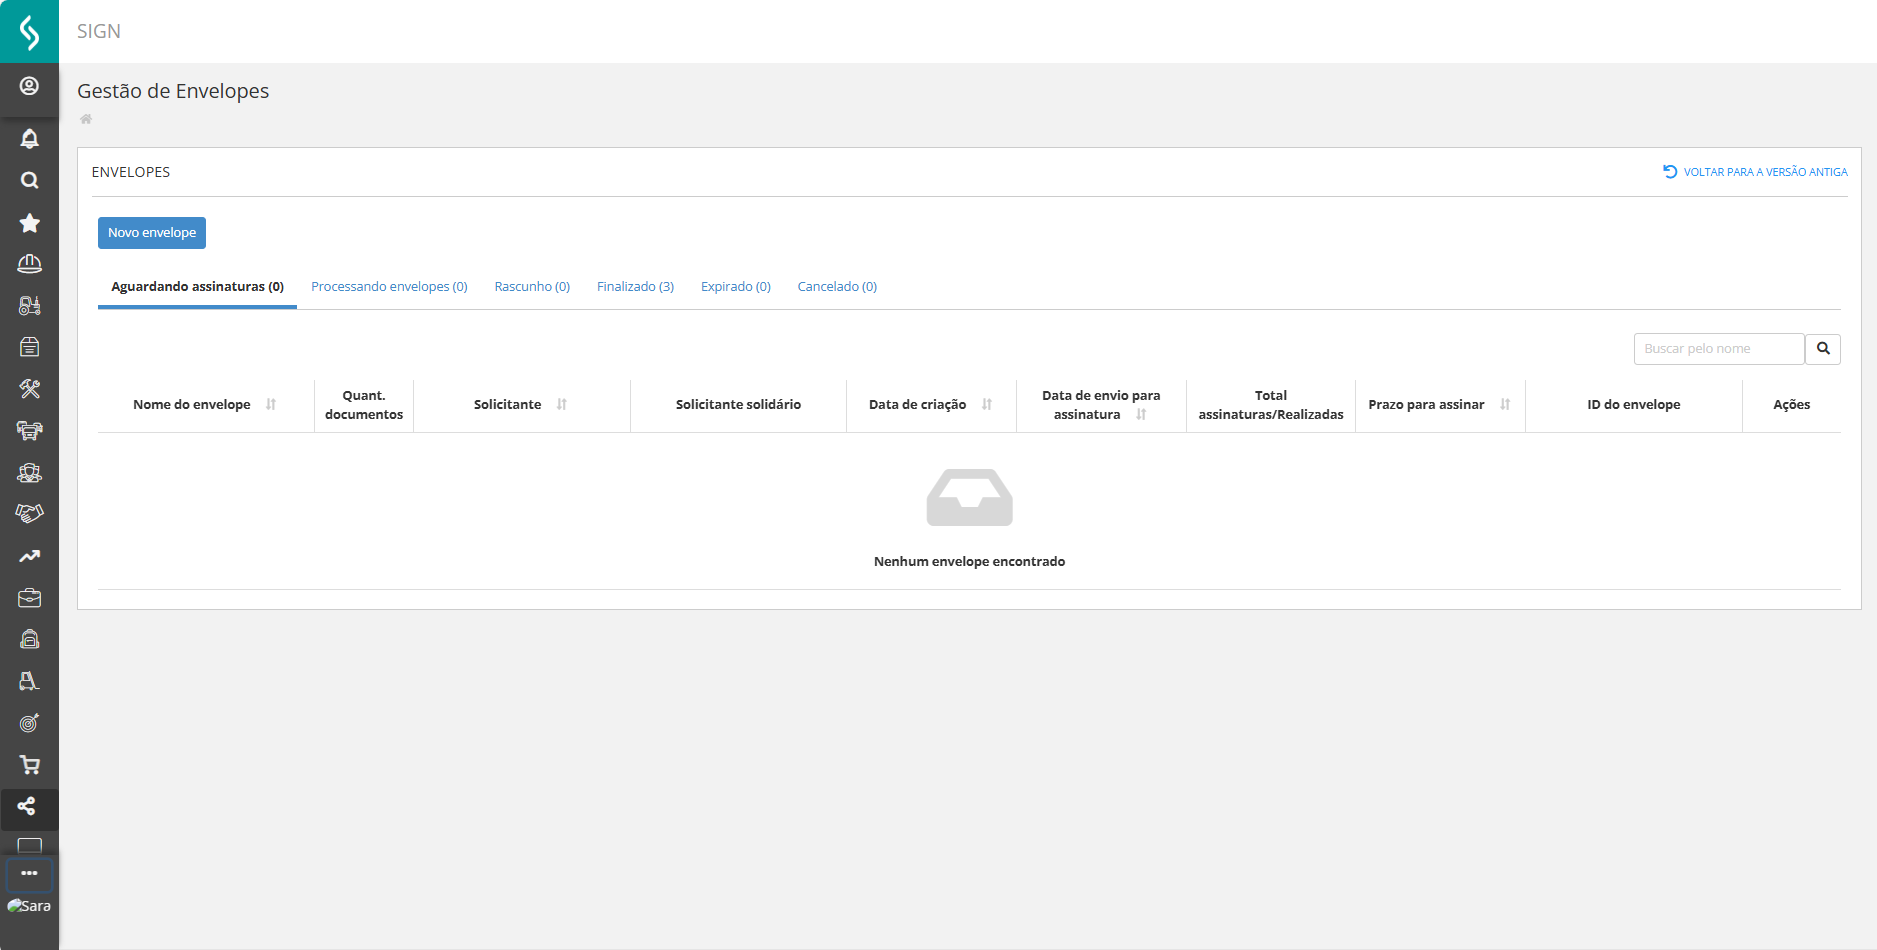Select the share nodes sidebar icon
The height and width of the screenshot is (950, 1877).
(27, 806)
